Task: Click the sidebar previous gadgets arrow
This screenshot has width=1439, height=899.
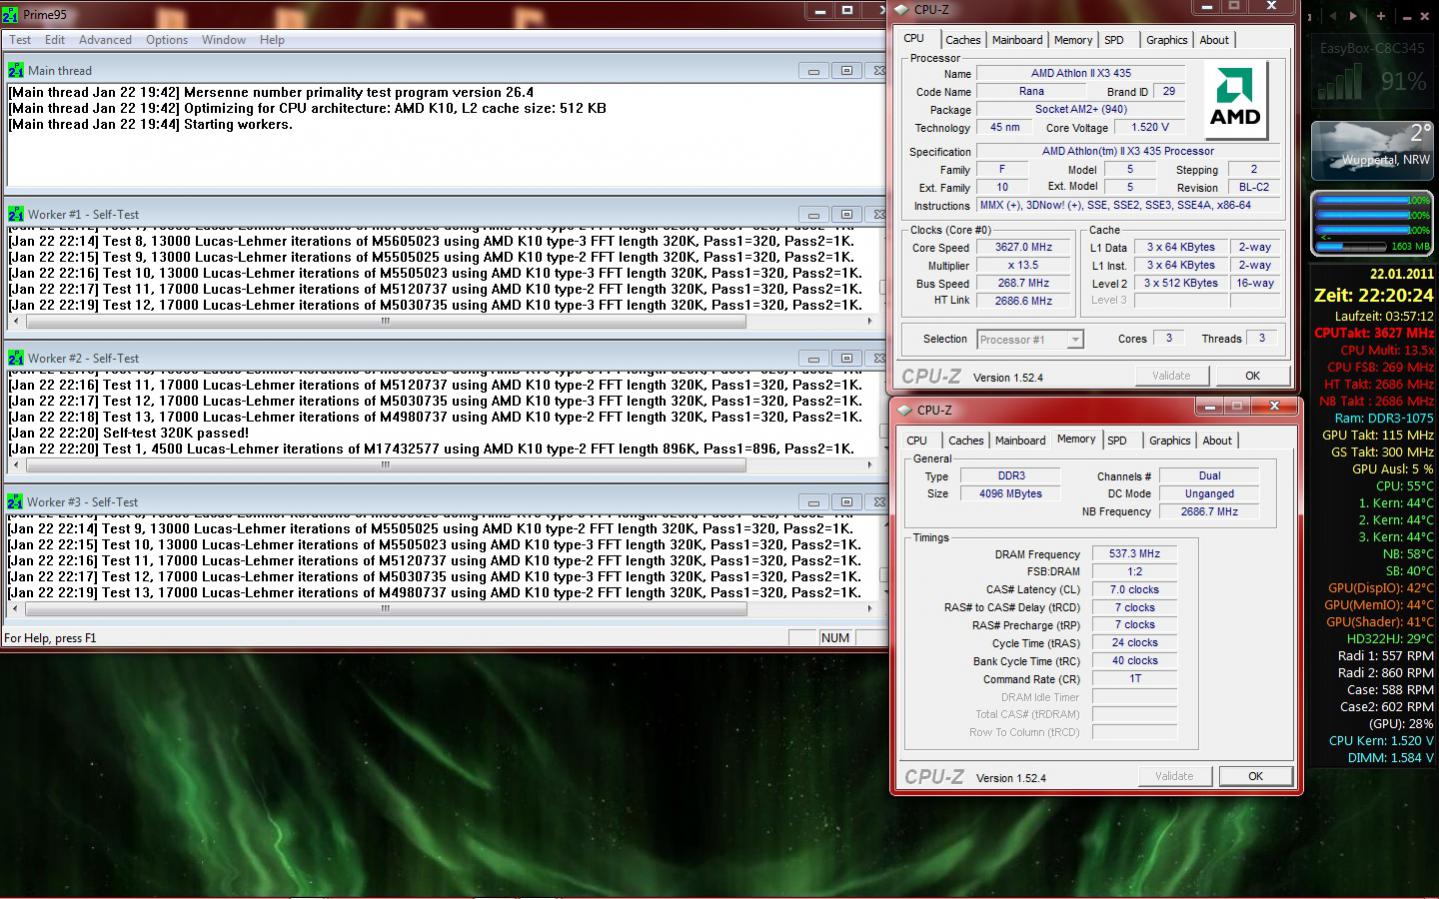Action: [1333, 16]
